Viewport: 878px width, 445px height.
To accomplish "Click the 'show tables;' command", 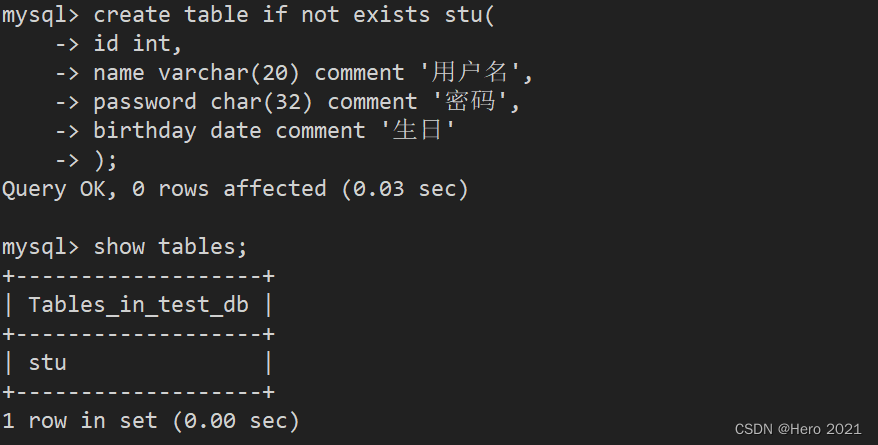I will tap(170, 247).
